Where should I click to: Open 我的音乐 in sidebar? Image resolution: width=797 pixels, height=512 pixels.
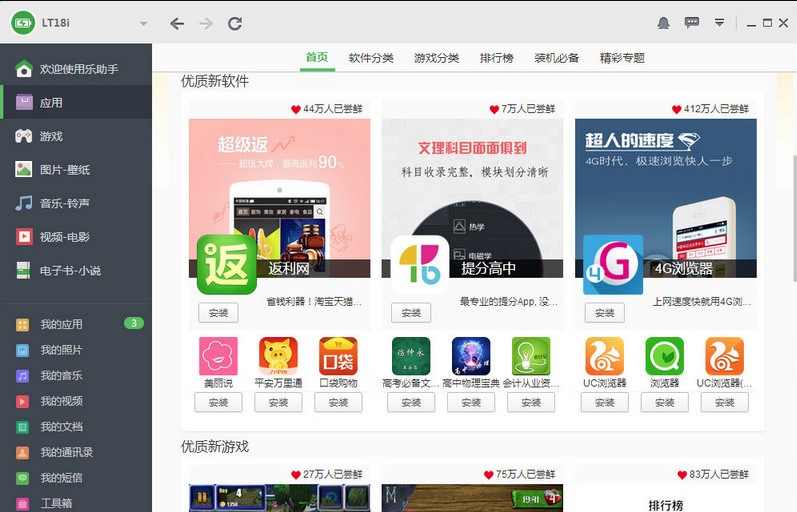coord(76,375)
